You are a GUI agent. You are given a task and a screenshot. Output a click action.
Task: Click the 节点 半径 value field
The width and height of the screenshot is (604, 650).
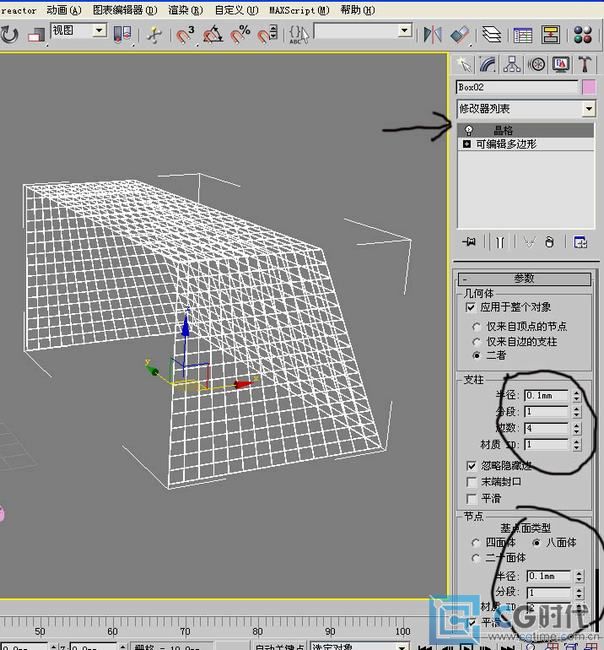pos(548,576)
